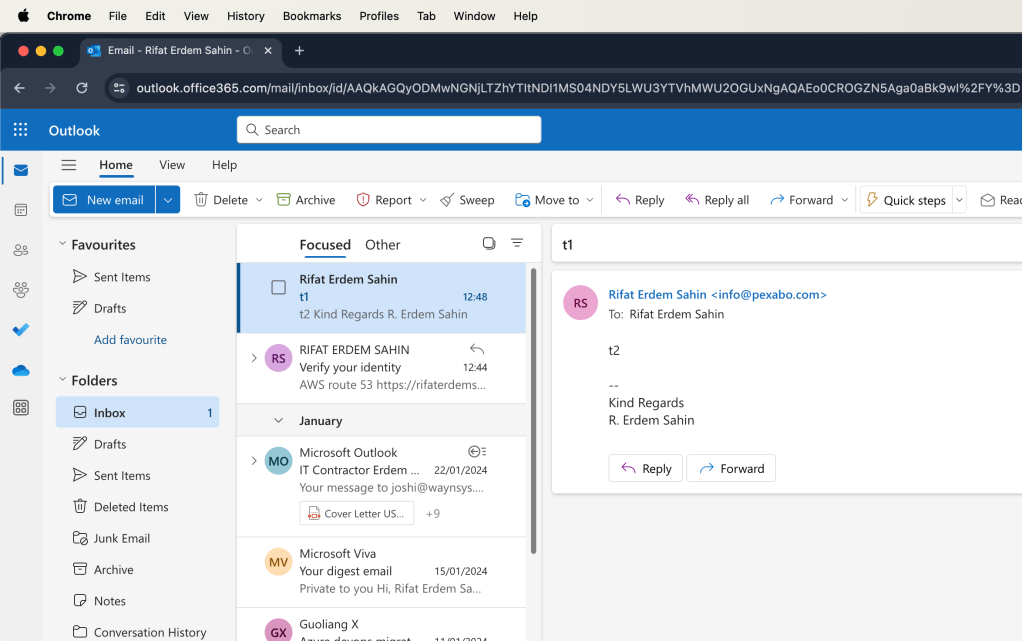Open Bookmarks menu in macOS menu bar
Screen dimensions: 1022x641
312,16
